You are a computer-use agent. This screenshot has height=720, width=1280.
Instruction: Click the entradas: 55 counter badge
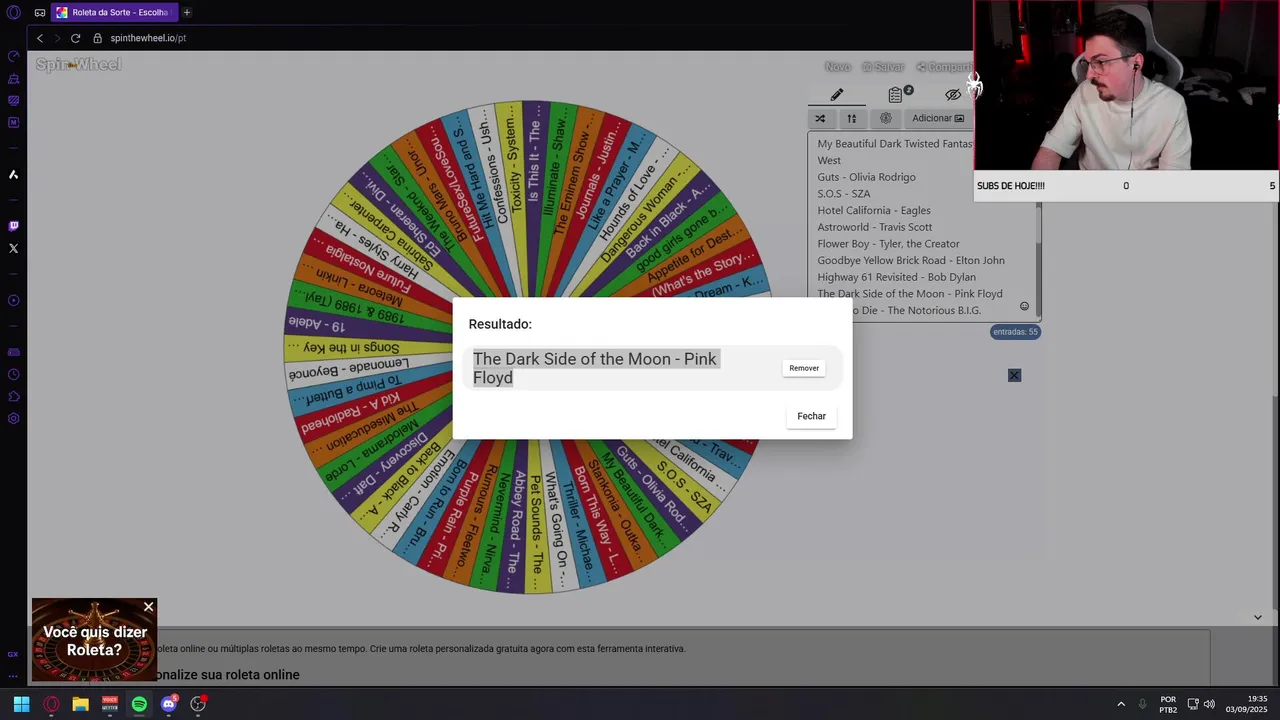coord(1015,332)
